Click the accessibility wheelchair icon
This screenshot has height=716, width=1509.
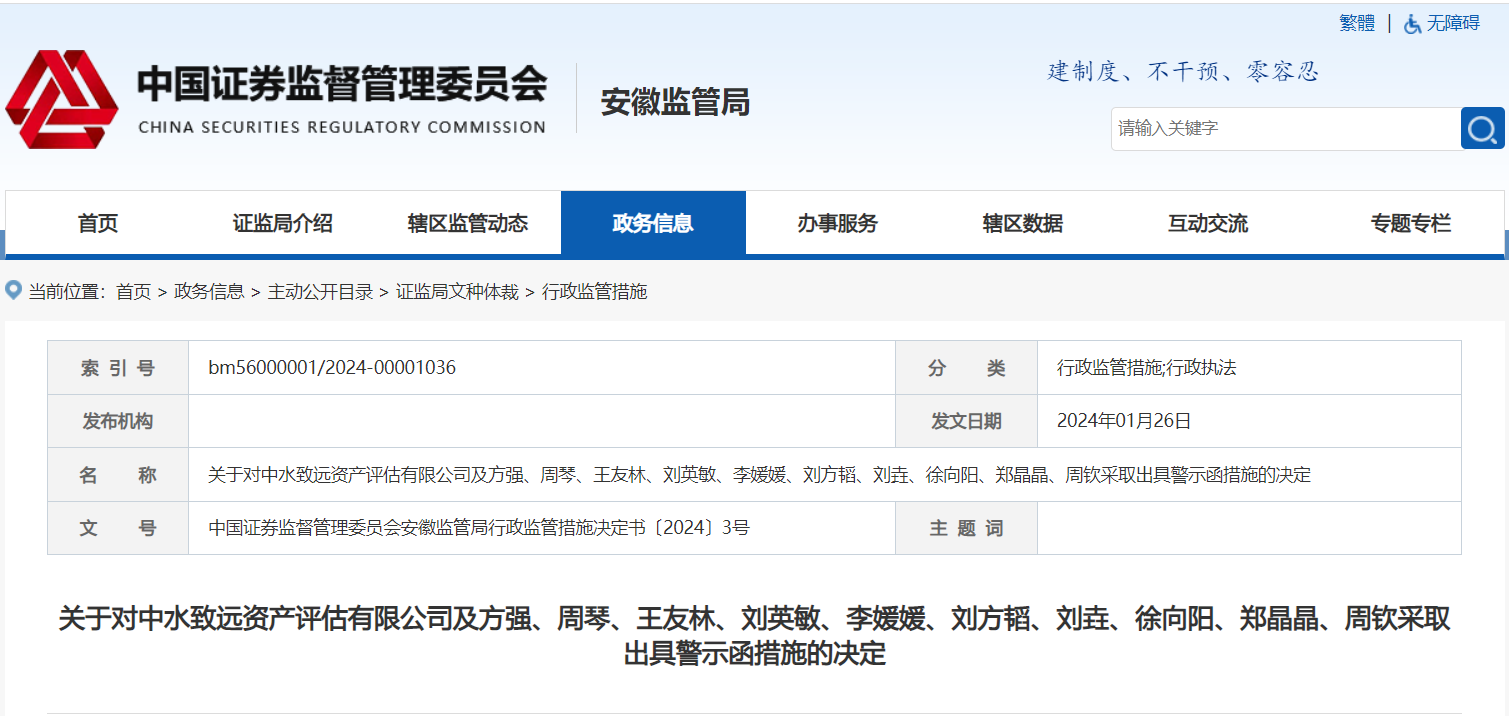coord(1412,24)
